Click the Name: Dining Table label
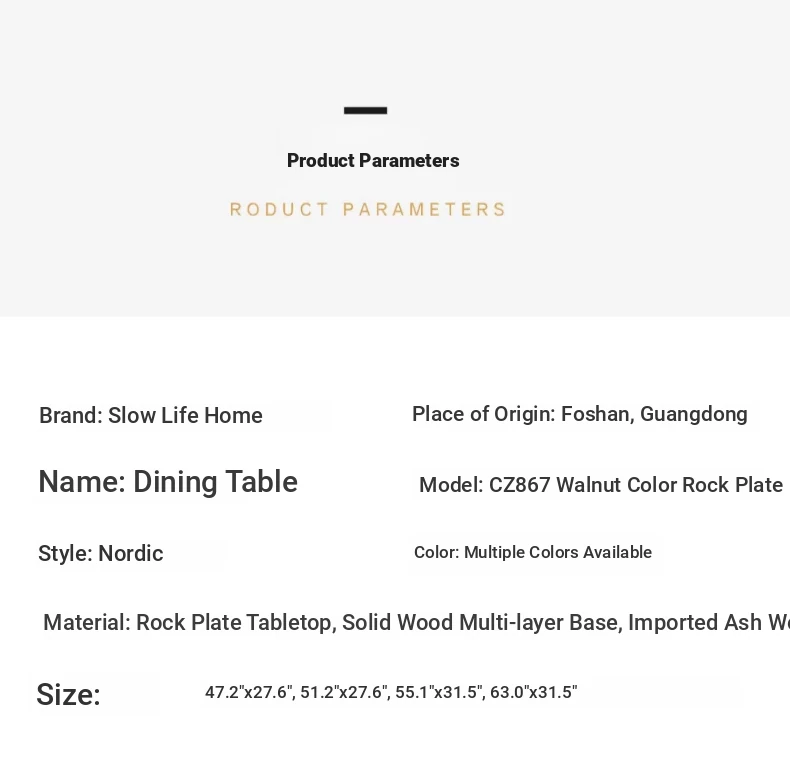790x769 pixels. click(168, 481)
